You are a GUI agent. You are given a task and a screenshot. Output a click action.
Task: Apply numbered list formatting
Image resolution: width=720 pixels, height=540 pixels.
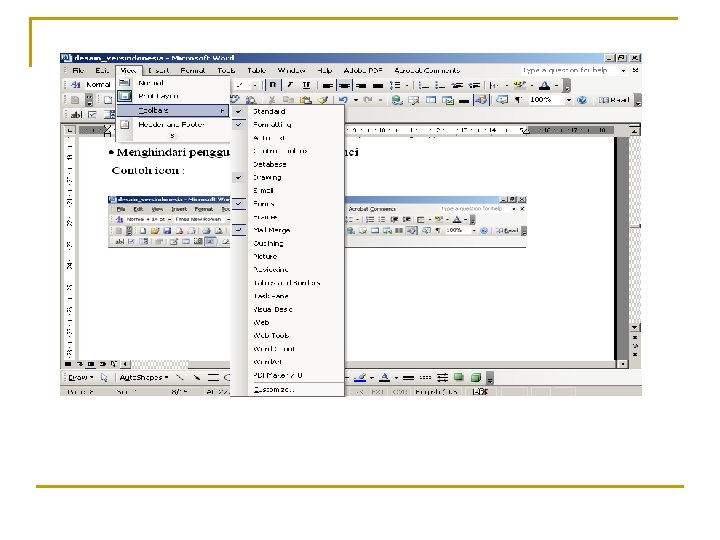pos(424,85)
